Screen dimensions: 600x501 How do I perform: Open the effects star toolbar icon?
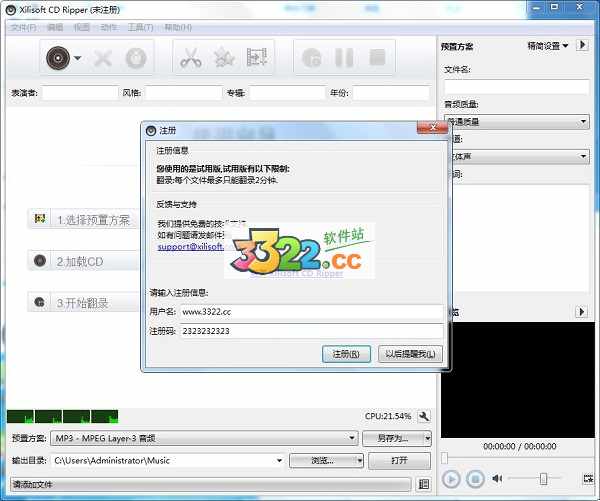point(224,58)
